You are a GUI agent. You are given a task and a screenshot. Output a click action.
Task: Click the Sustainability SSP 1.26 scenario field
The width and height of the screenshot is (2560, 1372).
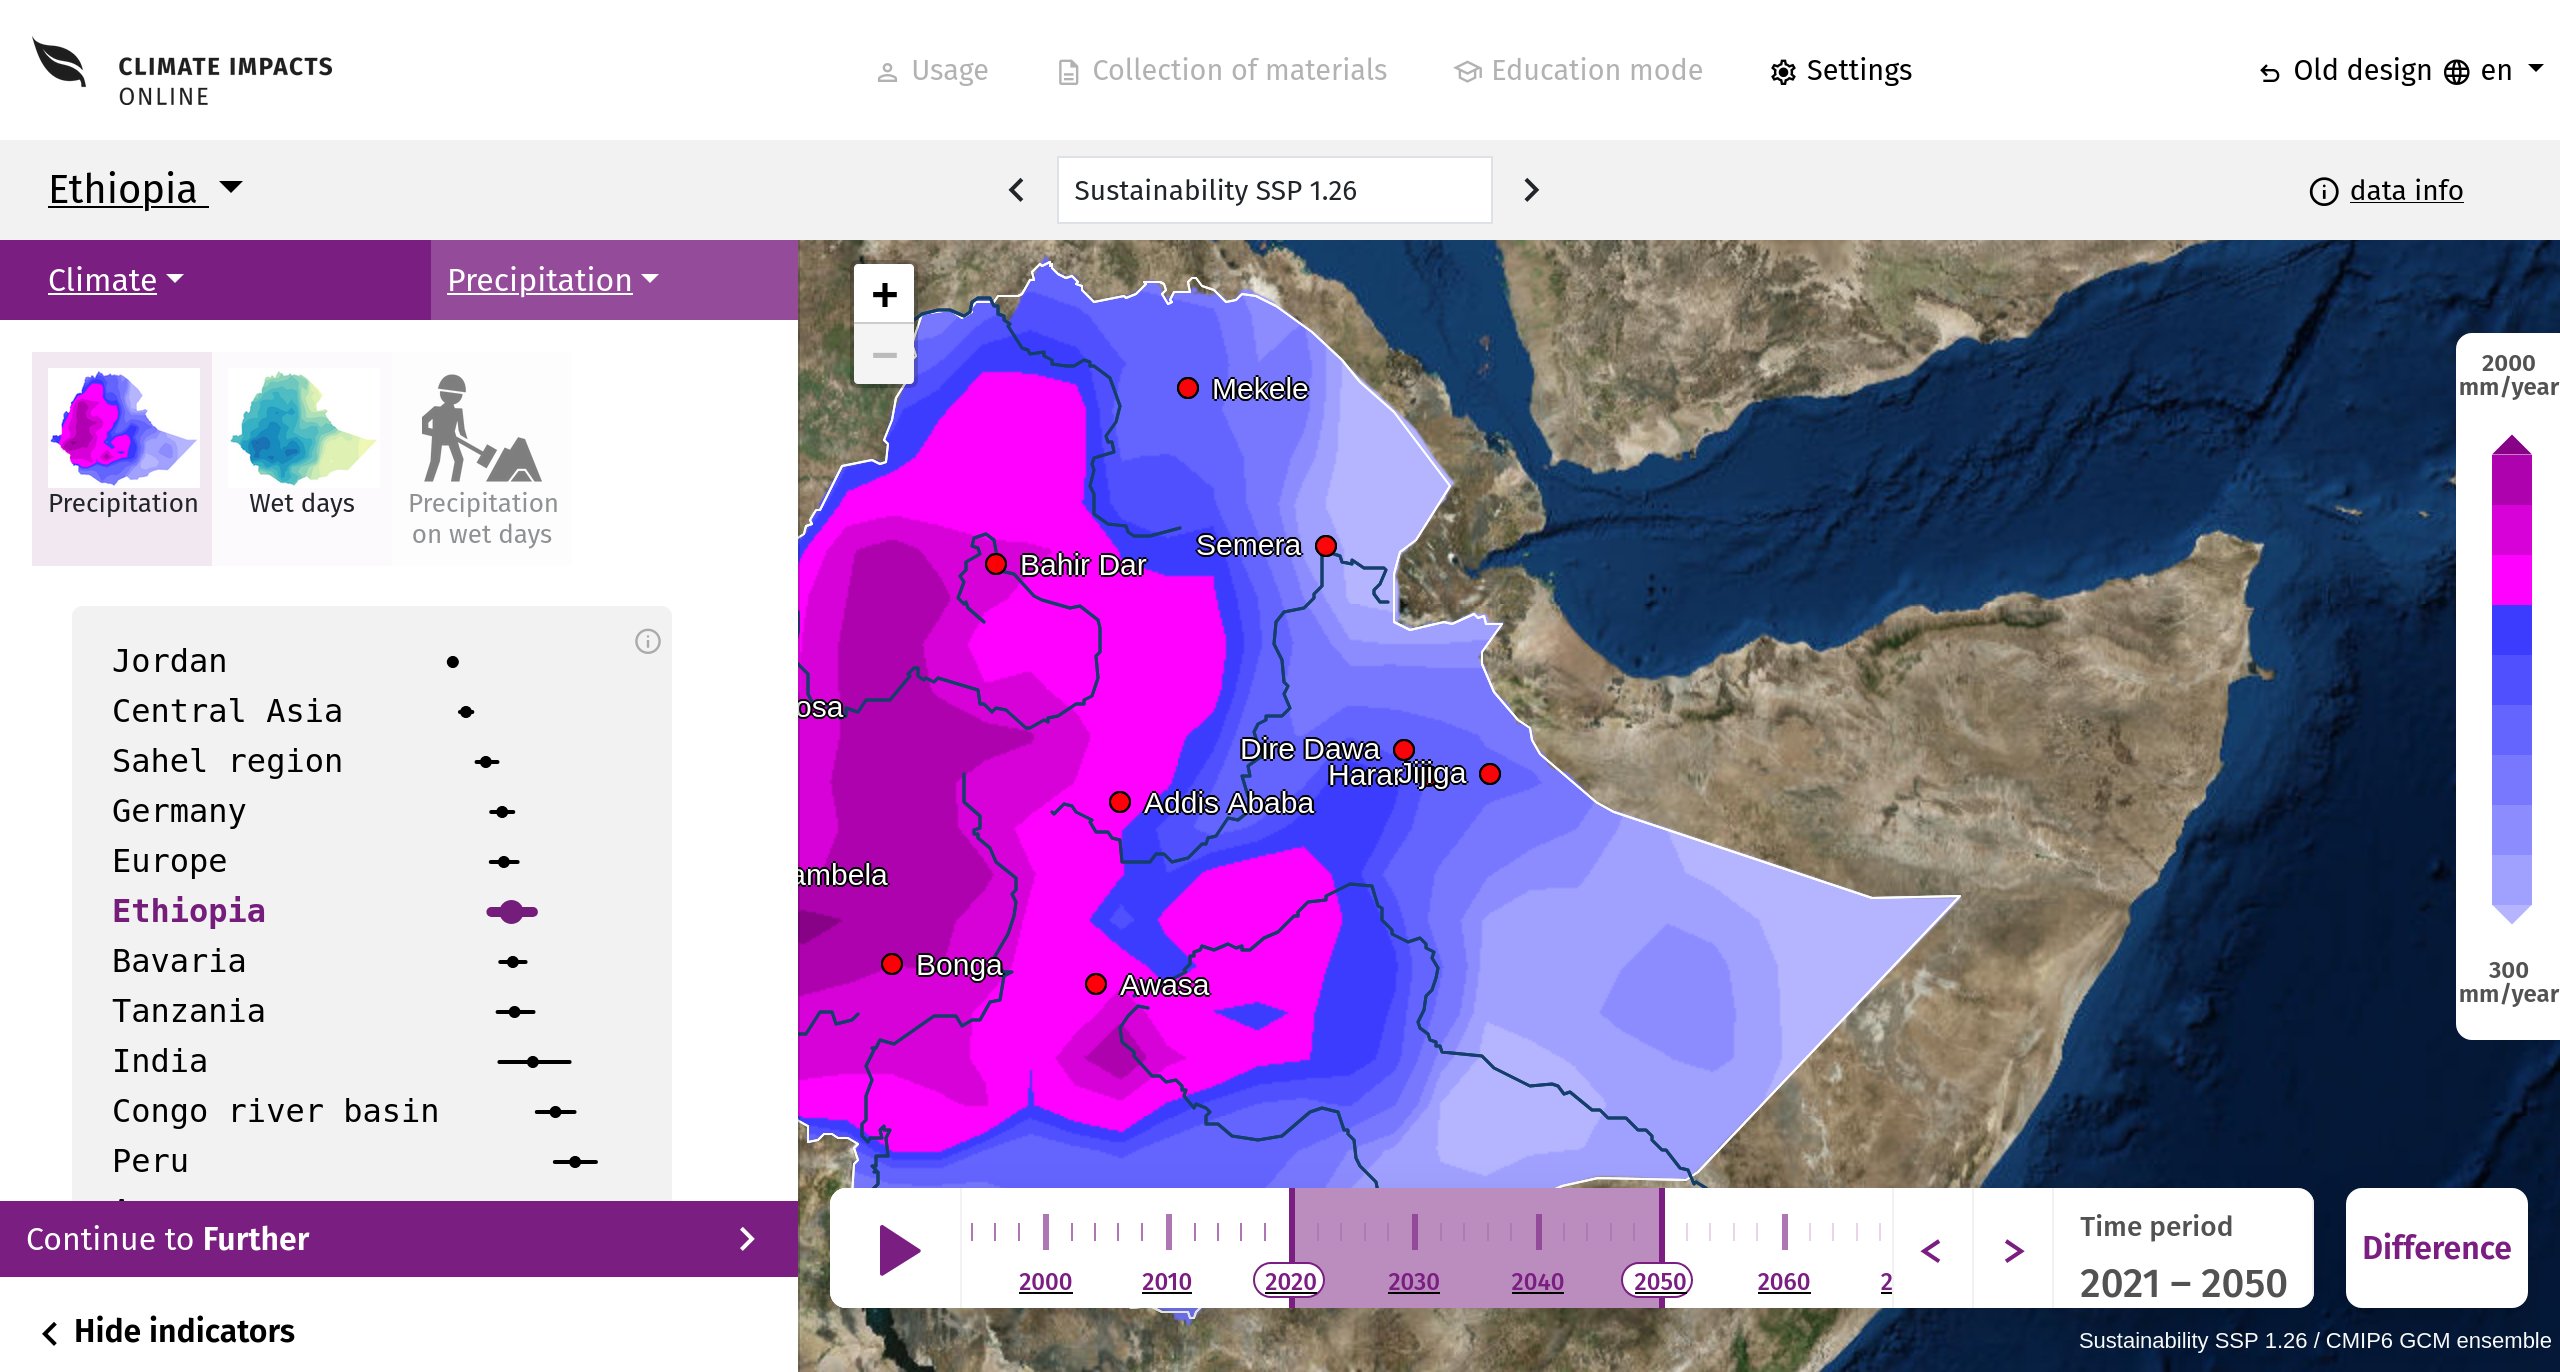point(1274,190)
